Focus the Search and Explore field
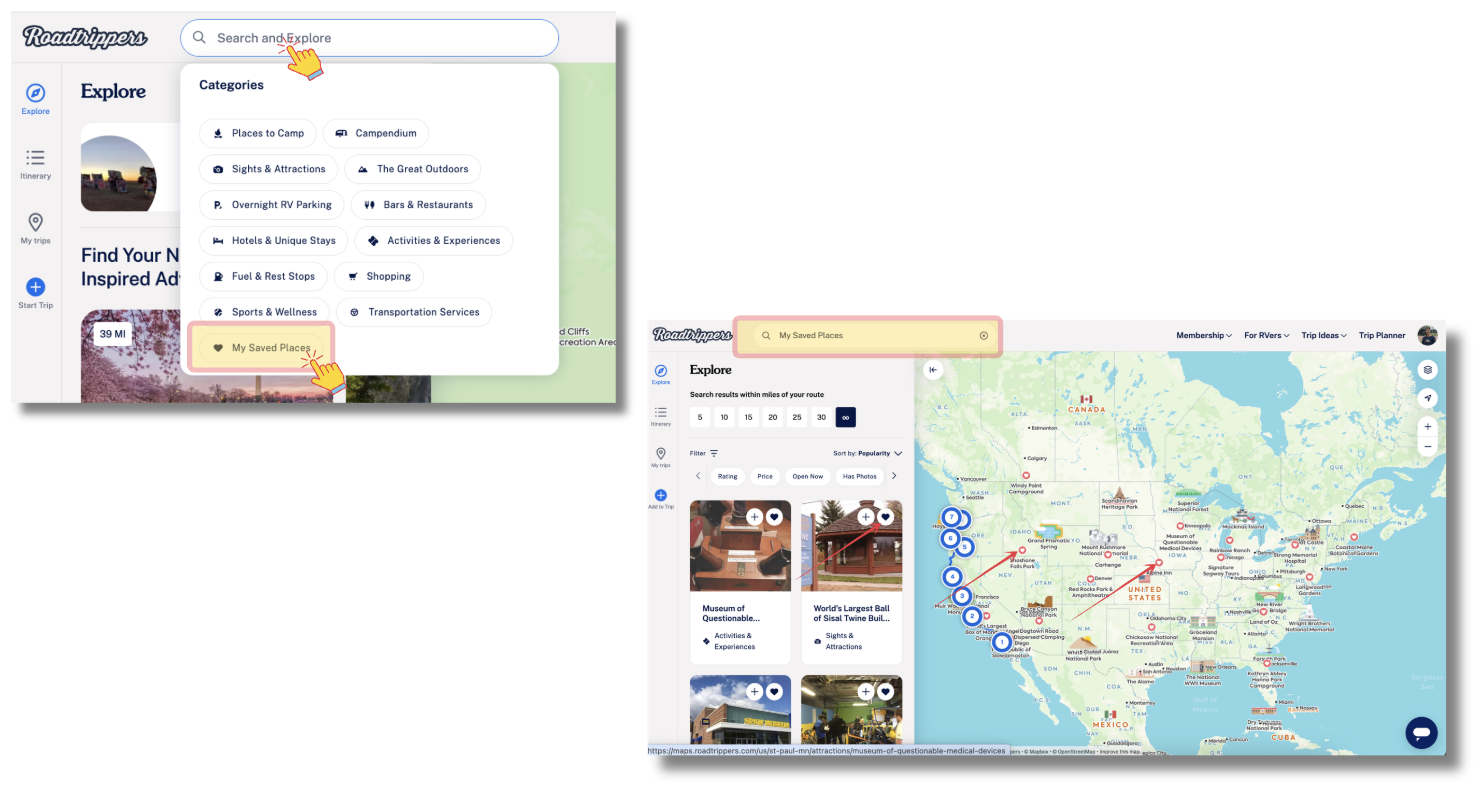1478x788 pixels. click(369, 38)
